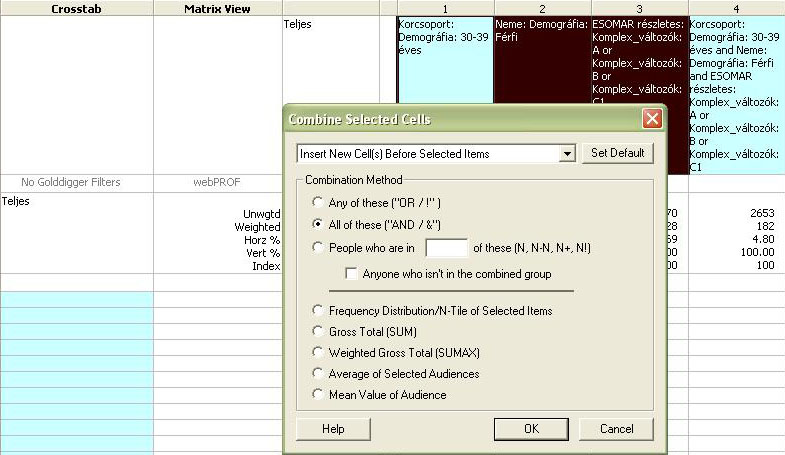Click the Korcsoport 30-39 éves column cell
Screen dimensions: 785x455
(445, 60)
